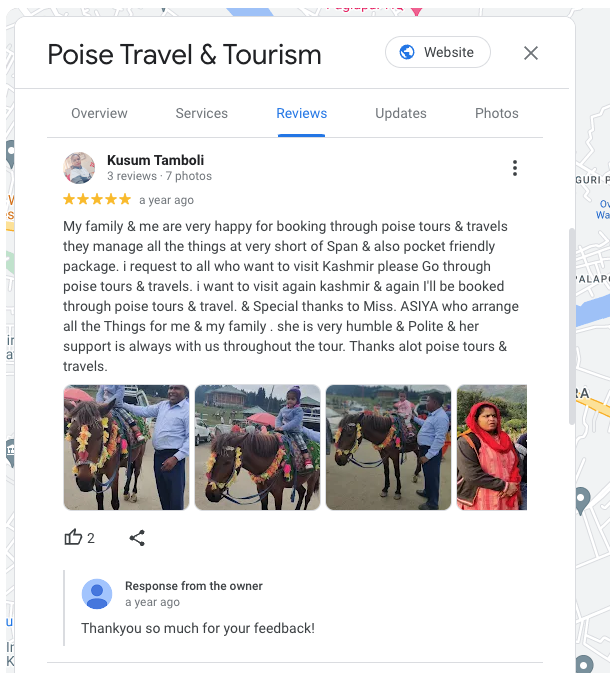Open the Photos tab
Screen dimensions: 610x673
(x=497, y=113)
